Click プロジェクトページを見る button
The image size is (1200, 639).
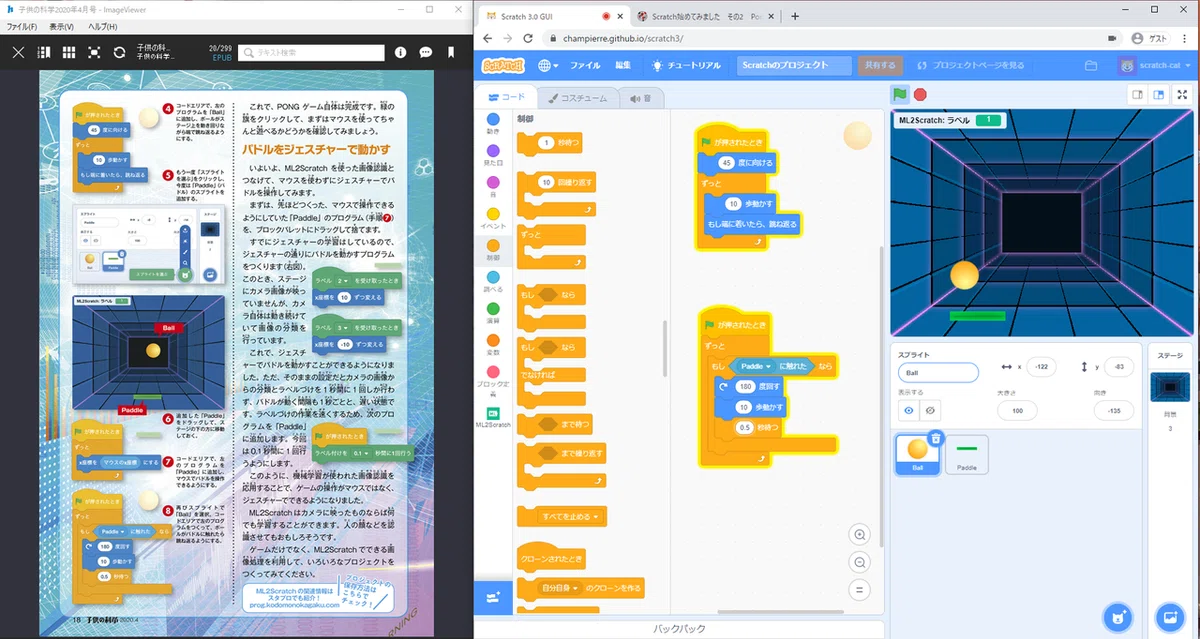(972, 65)
